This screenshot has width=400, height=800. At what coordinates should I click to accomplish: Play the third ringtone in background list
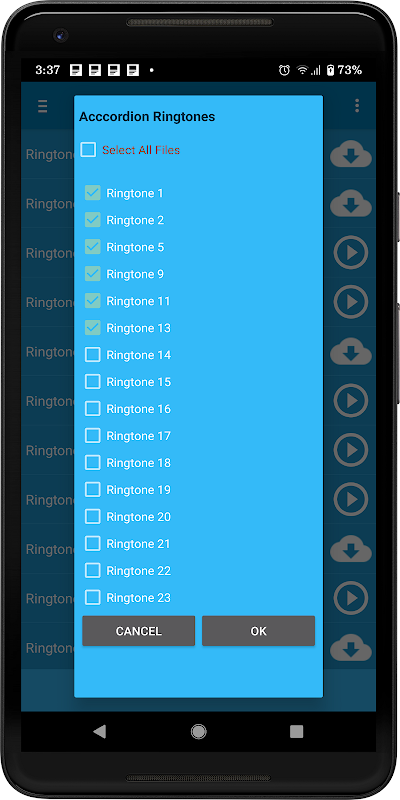[351, 253]
